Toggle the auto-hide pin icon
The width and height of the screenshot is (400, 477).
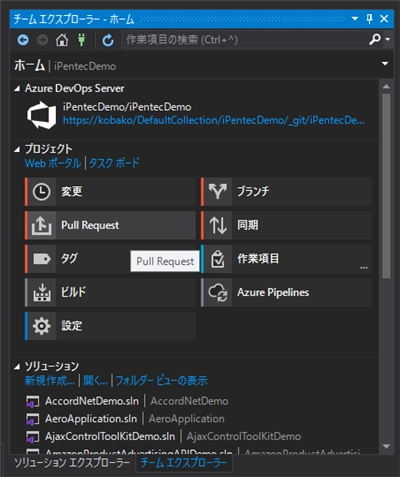[369, 19]
